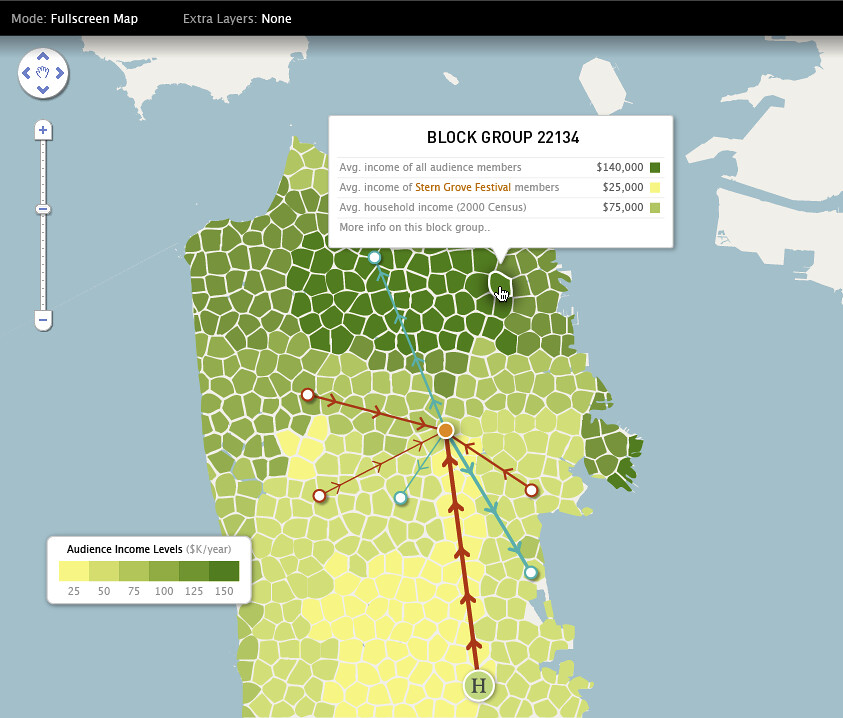Select the hand pan tool in navigation control
The width and height of the screenshot is (843, 718).
[x=43, y=73]
